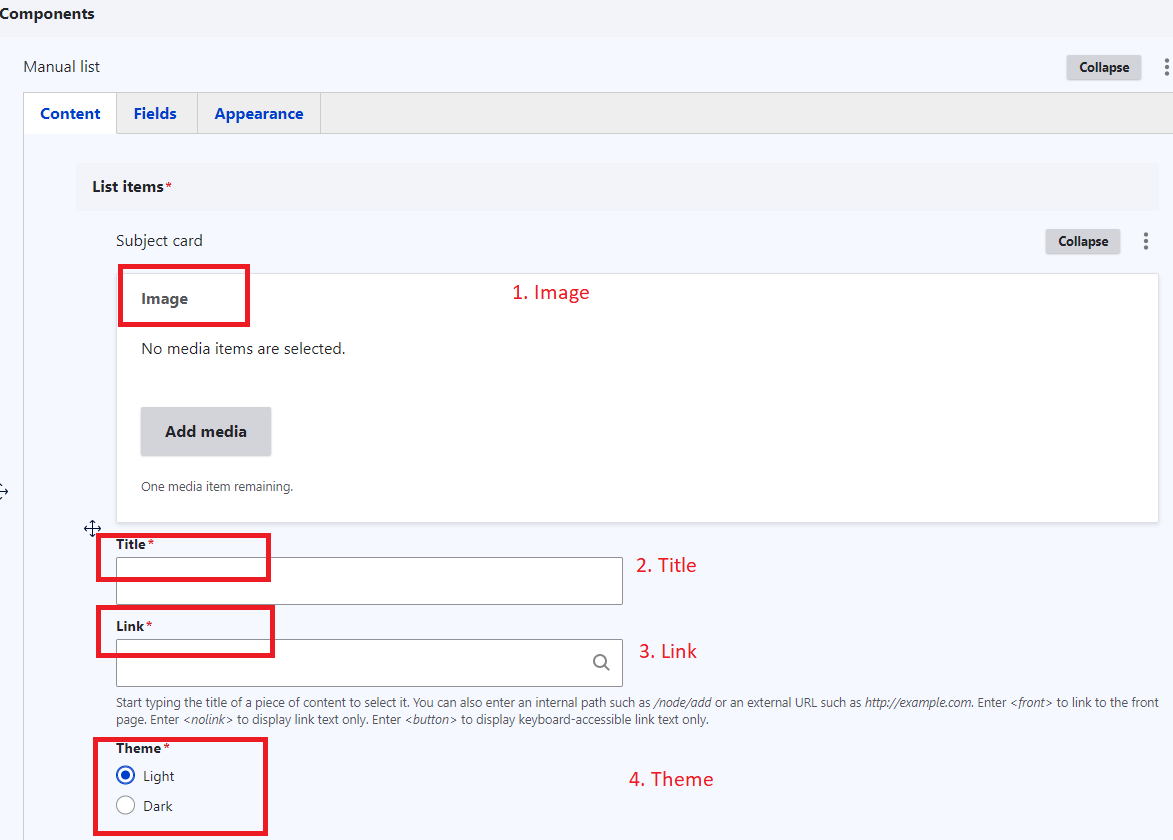Click the Subject card drag handle icon
Viewport: 1173px width, 840px height.
tap(92, 528)
